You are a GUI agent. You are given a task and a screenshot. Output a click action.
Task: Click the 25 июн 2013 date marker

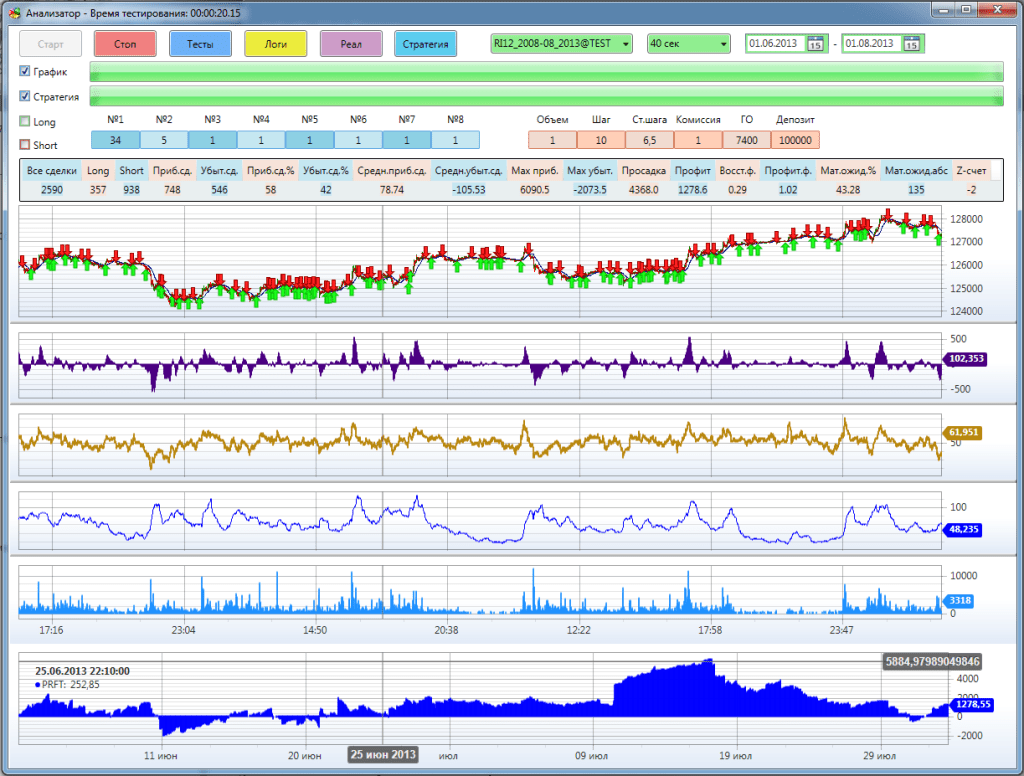pos(383,755)
